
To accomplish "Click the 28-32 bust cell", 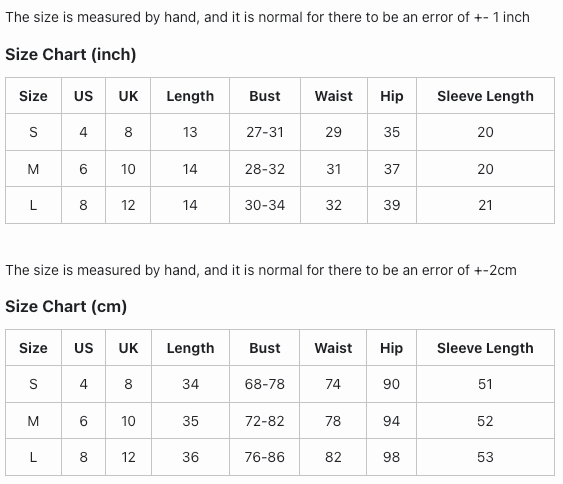I will click(265, 169).
